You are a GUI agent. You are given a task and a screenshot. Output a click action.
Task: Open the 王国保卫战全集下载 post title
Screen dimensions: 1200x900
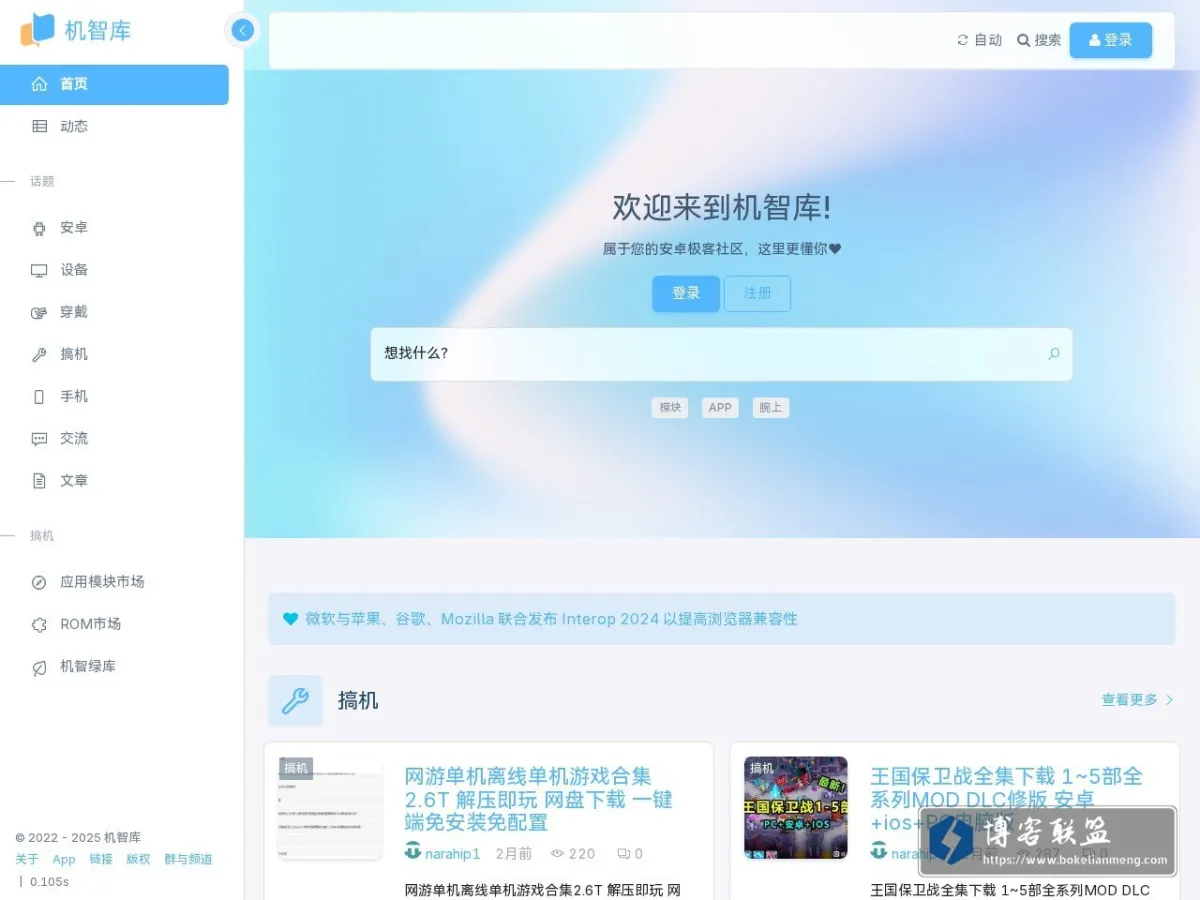click(x=1007, y=799)
